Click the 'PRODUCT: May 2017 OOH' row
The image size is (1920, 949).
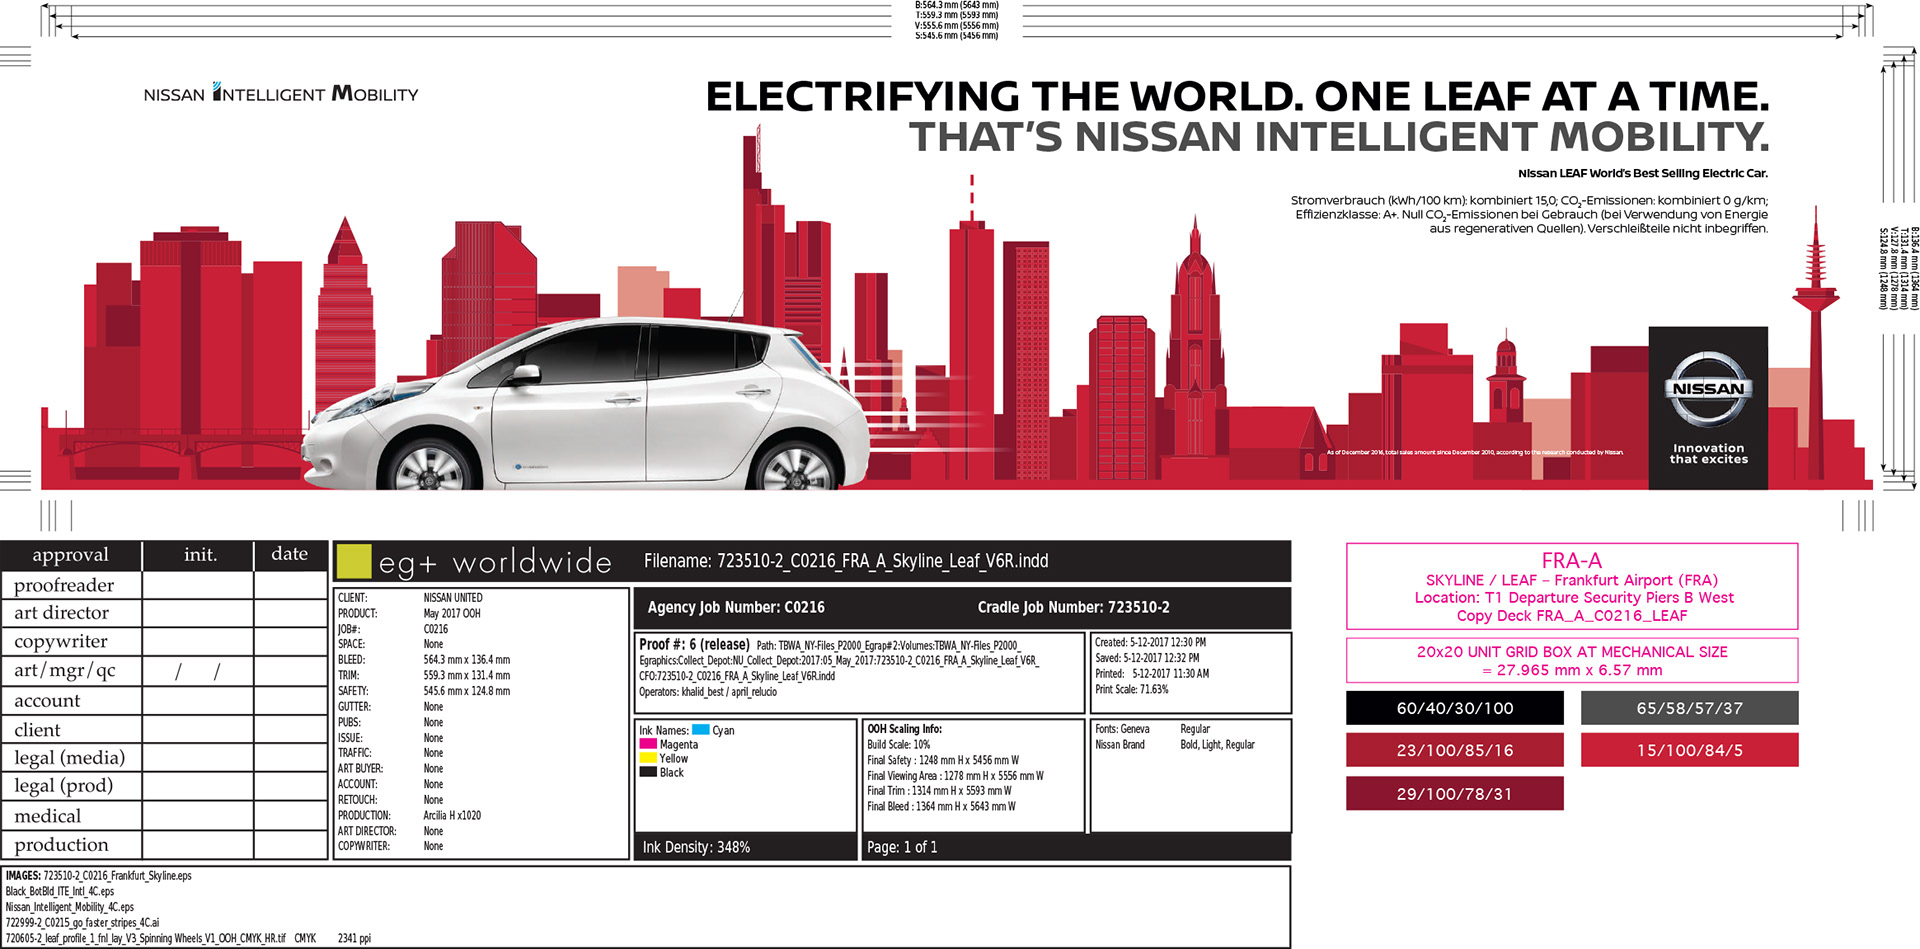tap(409, 613)
